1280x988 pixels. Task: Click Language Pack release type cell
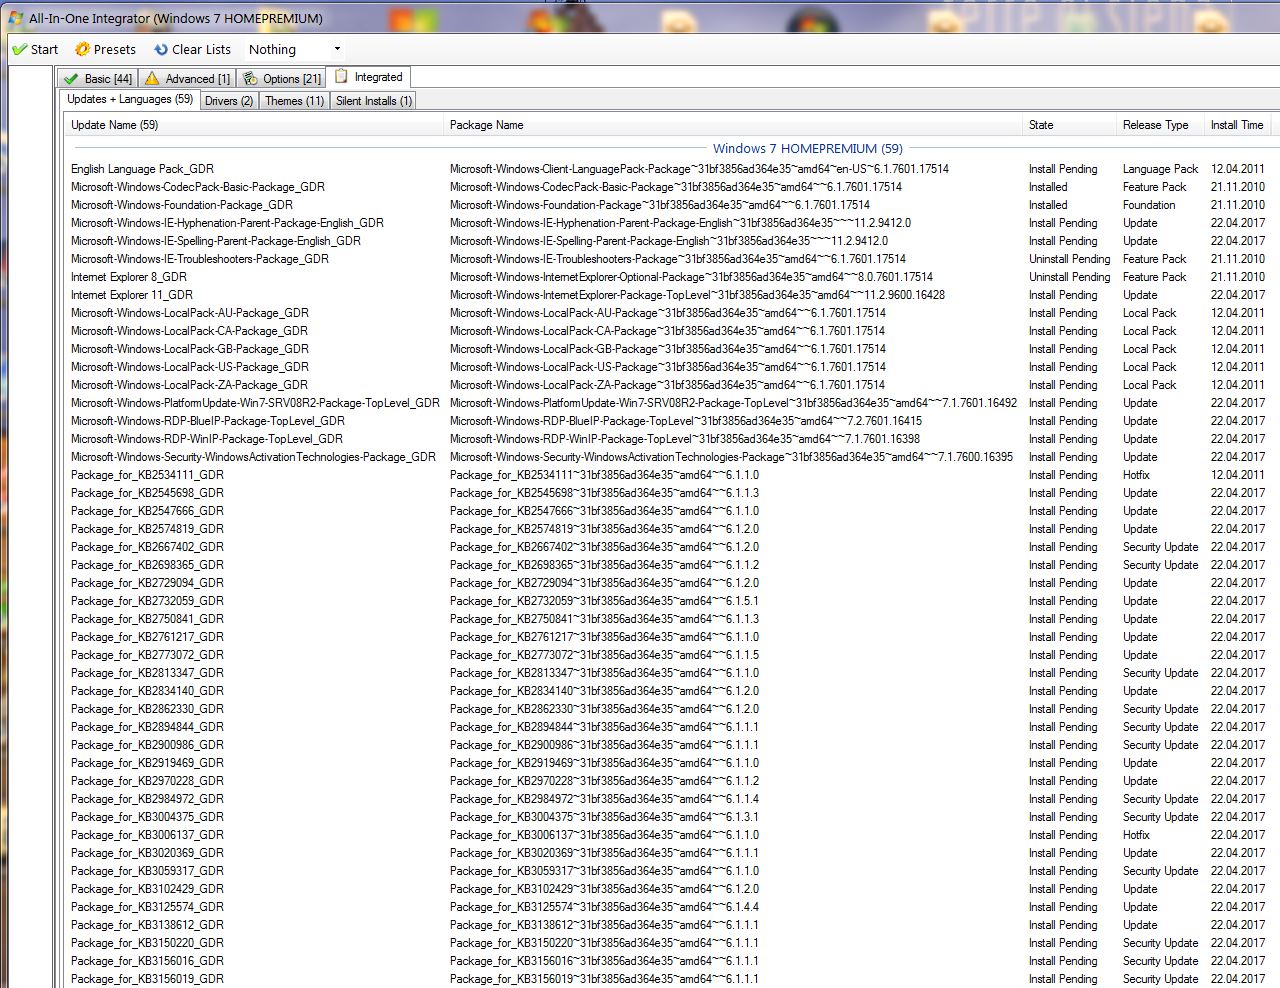tap(1160, 169)
